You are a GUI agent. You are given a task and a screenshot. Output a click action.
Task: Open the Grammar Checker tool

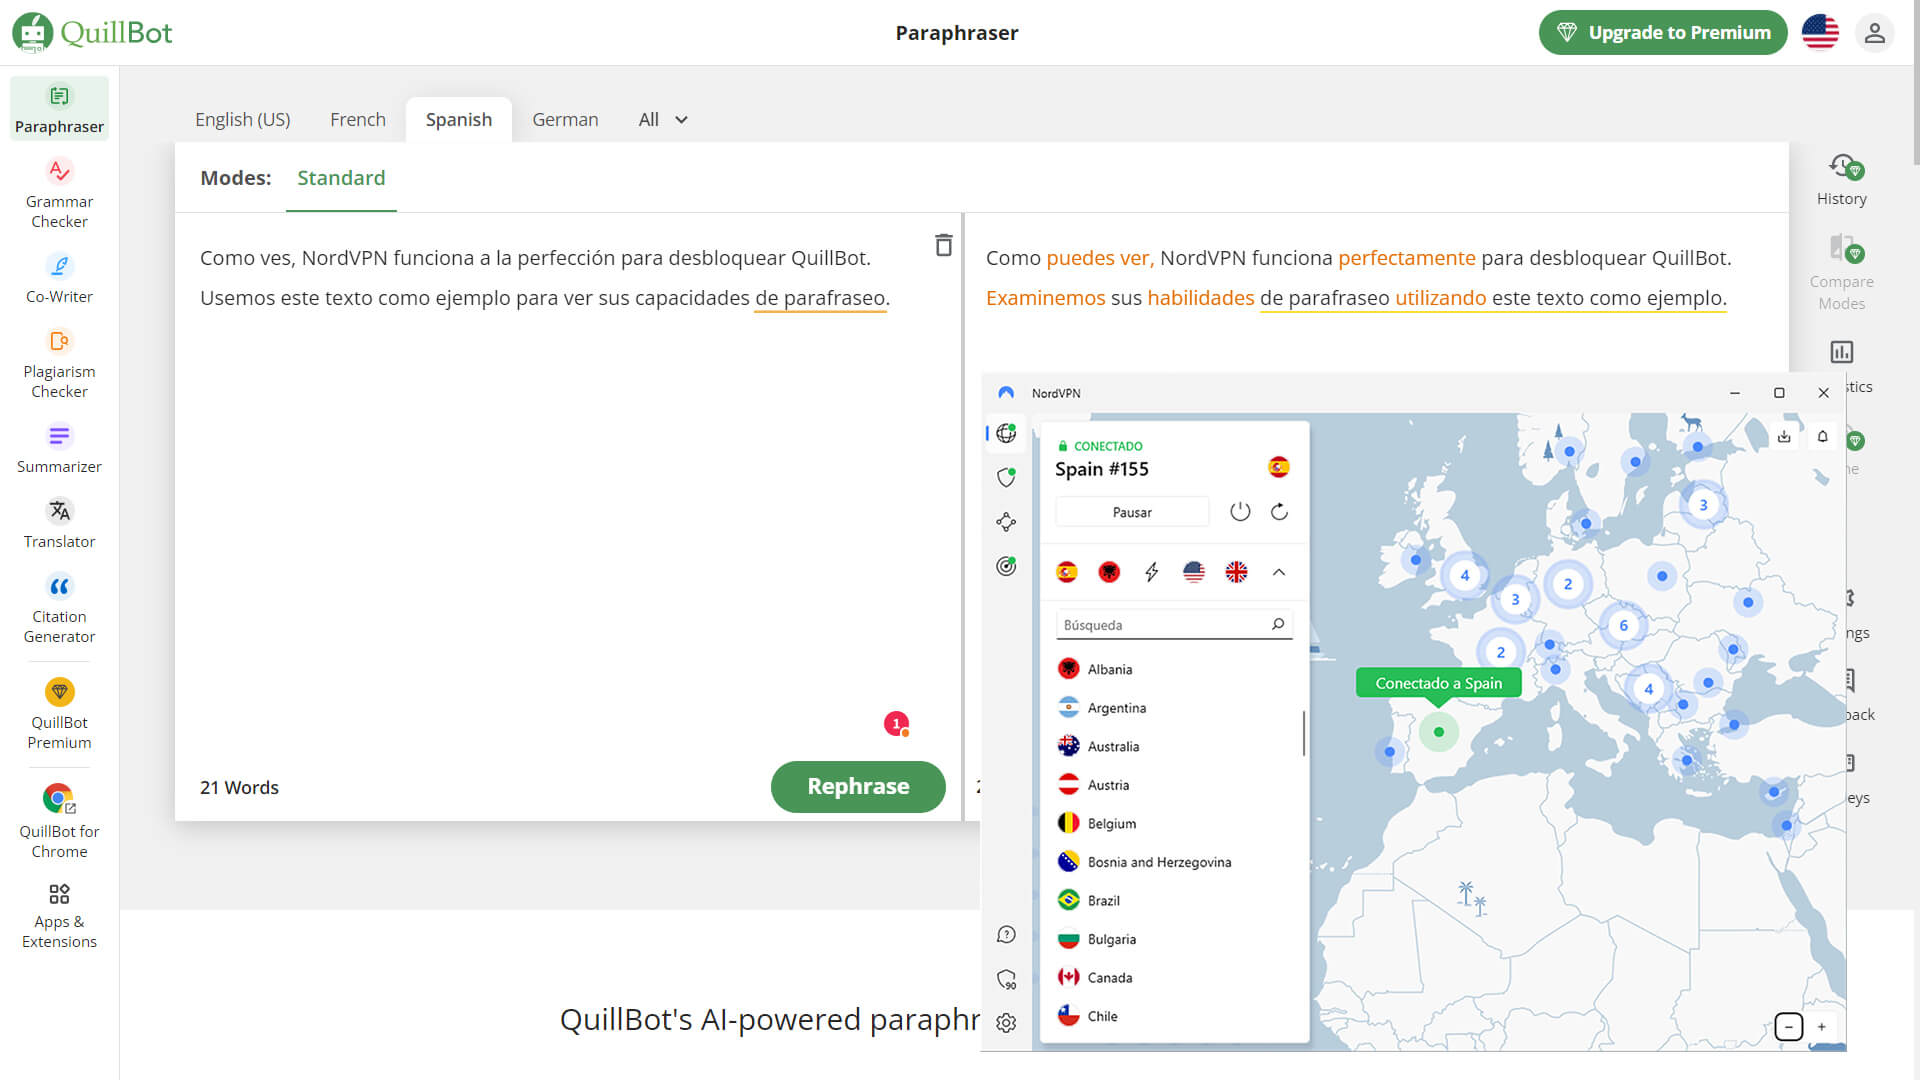(x=58, y=193)
